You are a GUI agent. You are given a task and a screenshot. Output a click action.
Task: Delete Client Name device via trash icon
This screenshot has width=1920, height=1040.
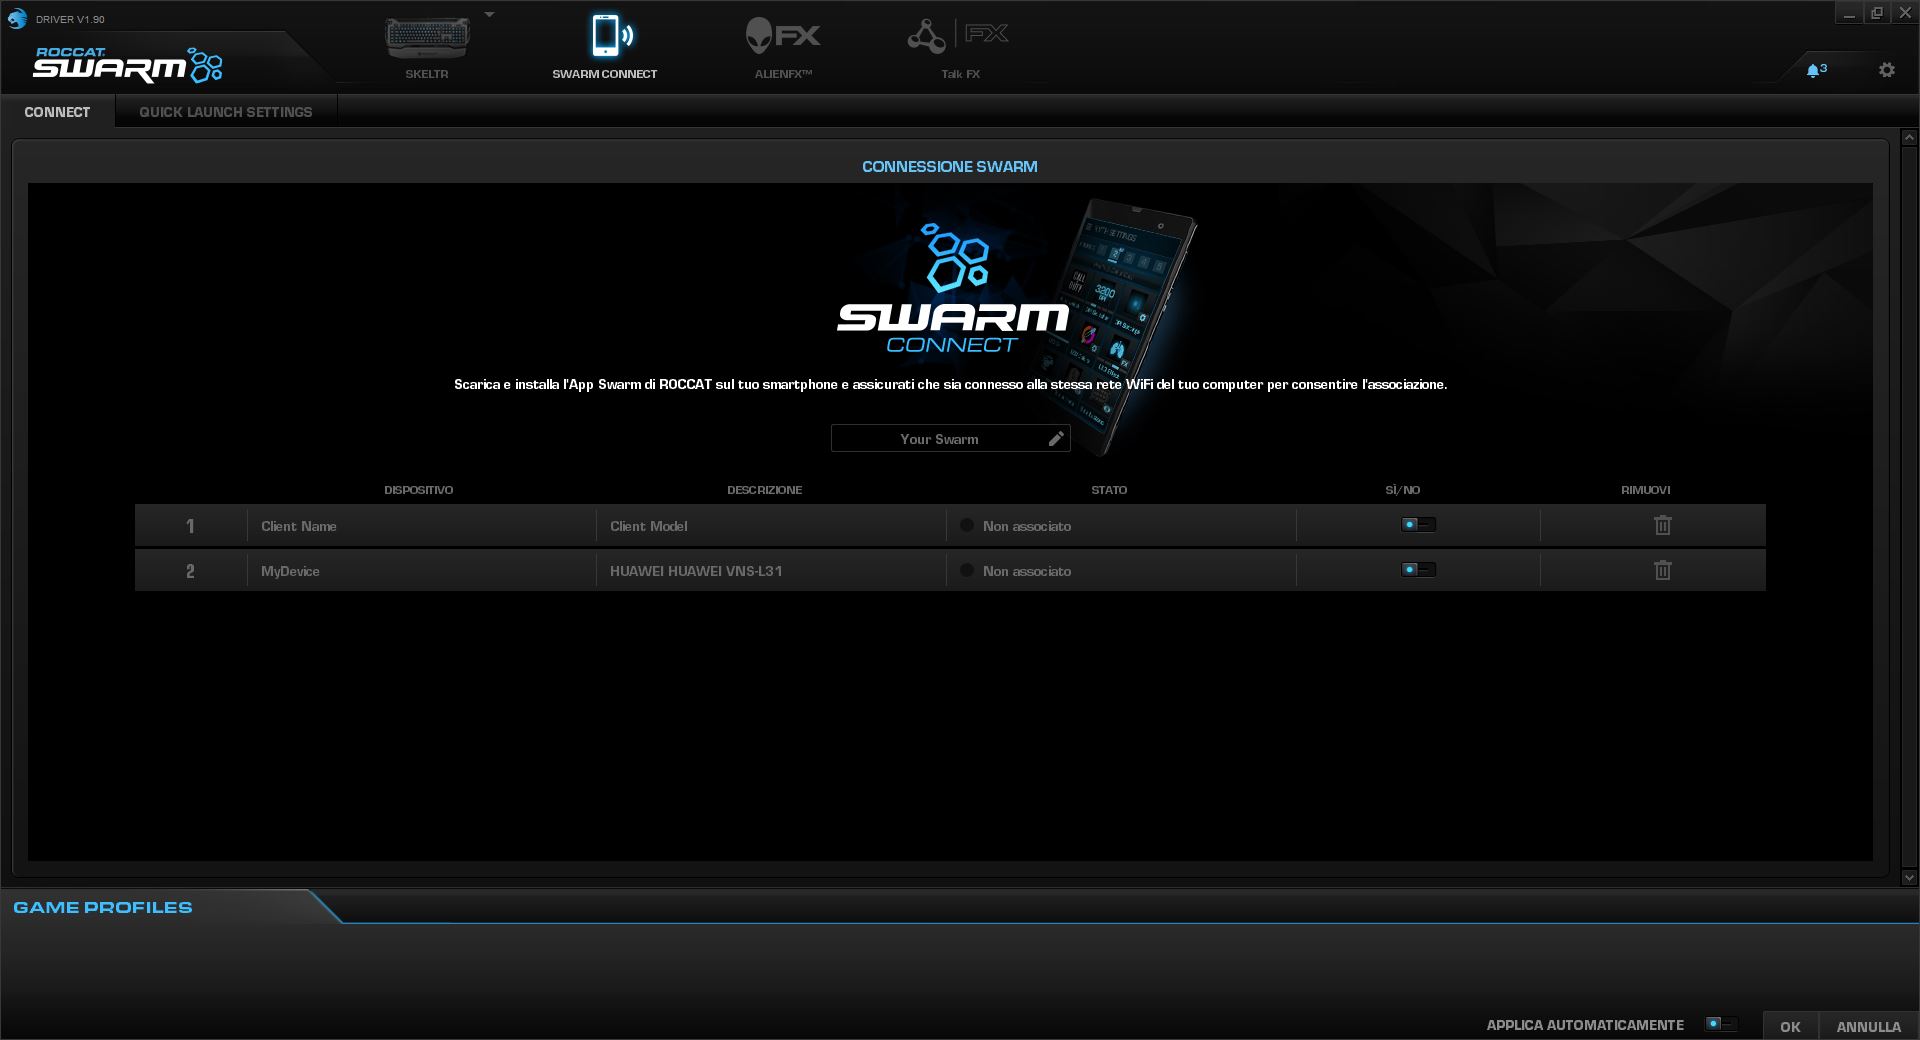click(x=1662, y=525)
